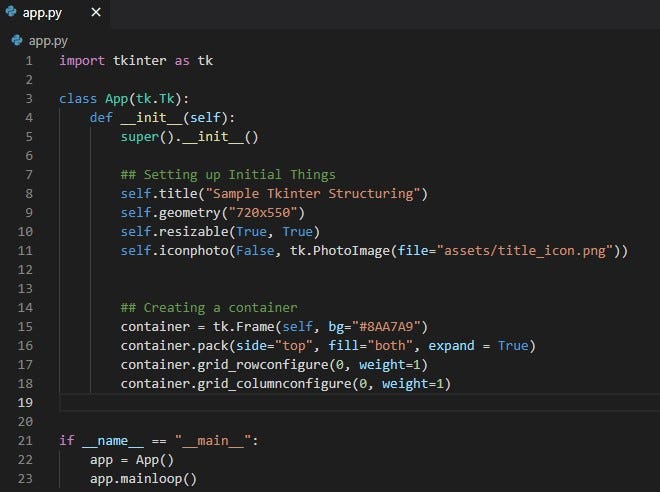Click on container.grid_rowconfigure line

click(274, 365)
